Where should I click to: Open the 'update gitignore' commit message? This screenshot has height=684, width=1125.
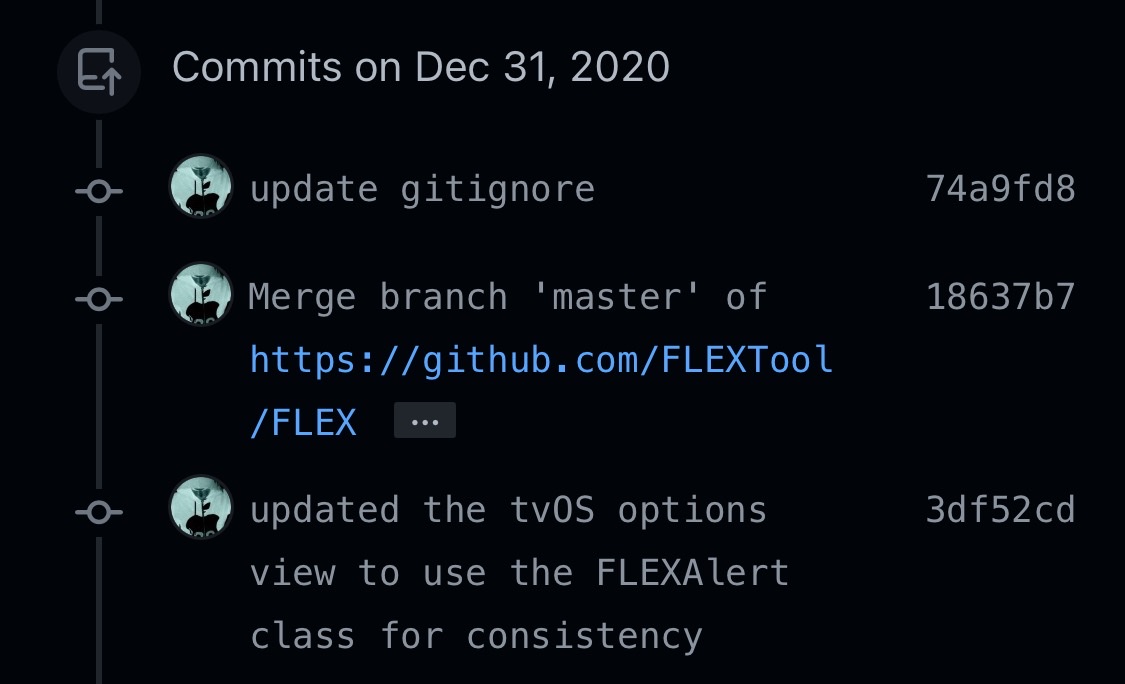420,188
